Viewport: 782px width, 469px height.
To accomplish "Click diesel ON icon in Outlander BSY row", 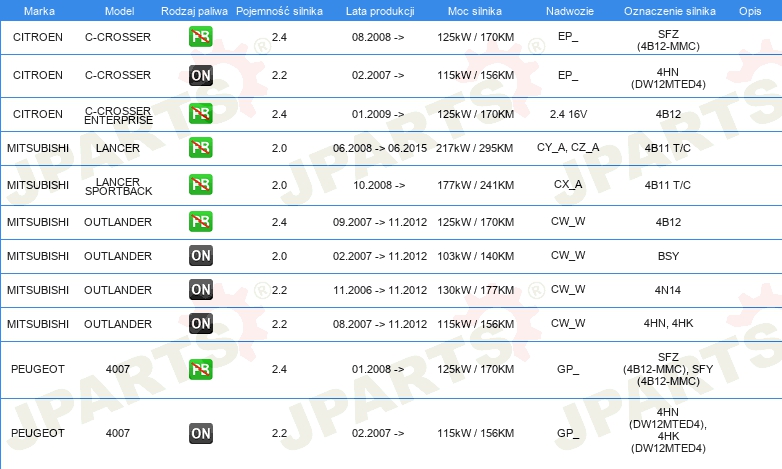I will point(200,255).
